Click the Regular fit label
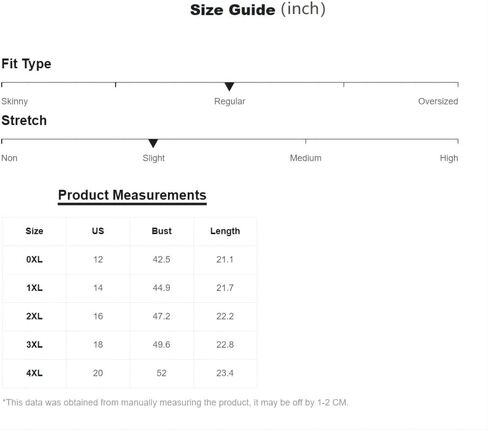The width and height of the screenshot is (488, 430). [230, 101]
